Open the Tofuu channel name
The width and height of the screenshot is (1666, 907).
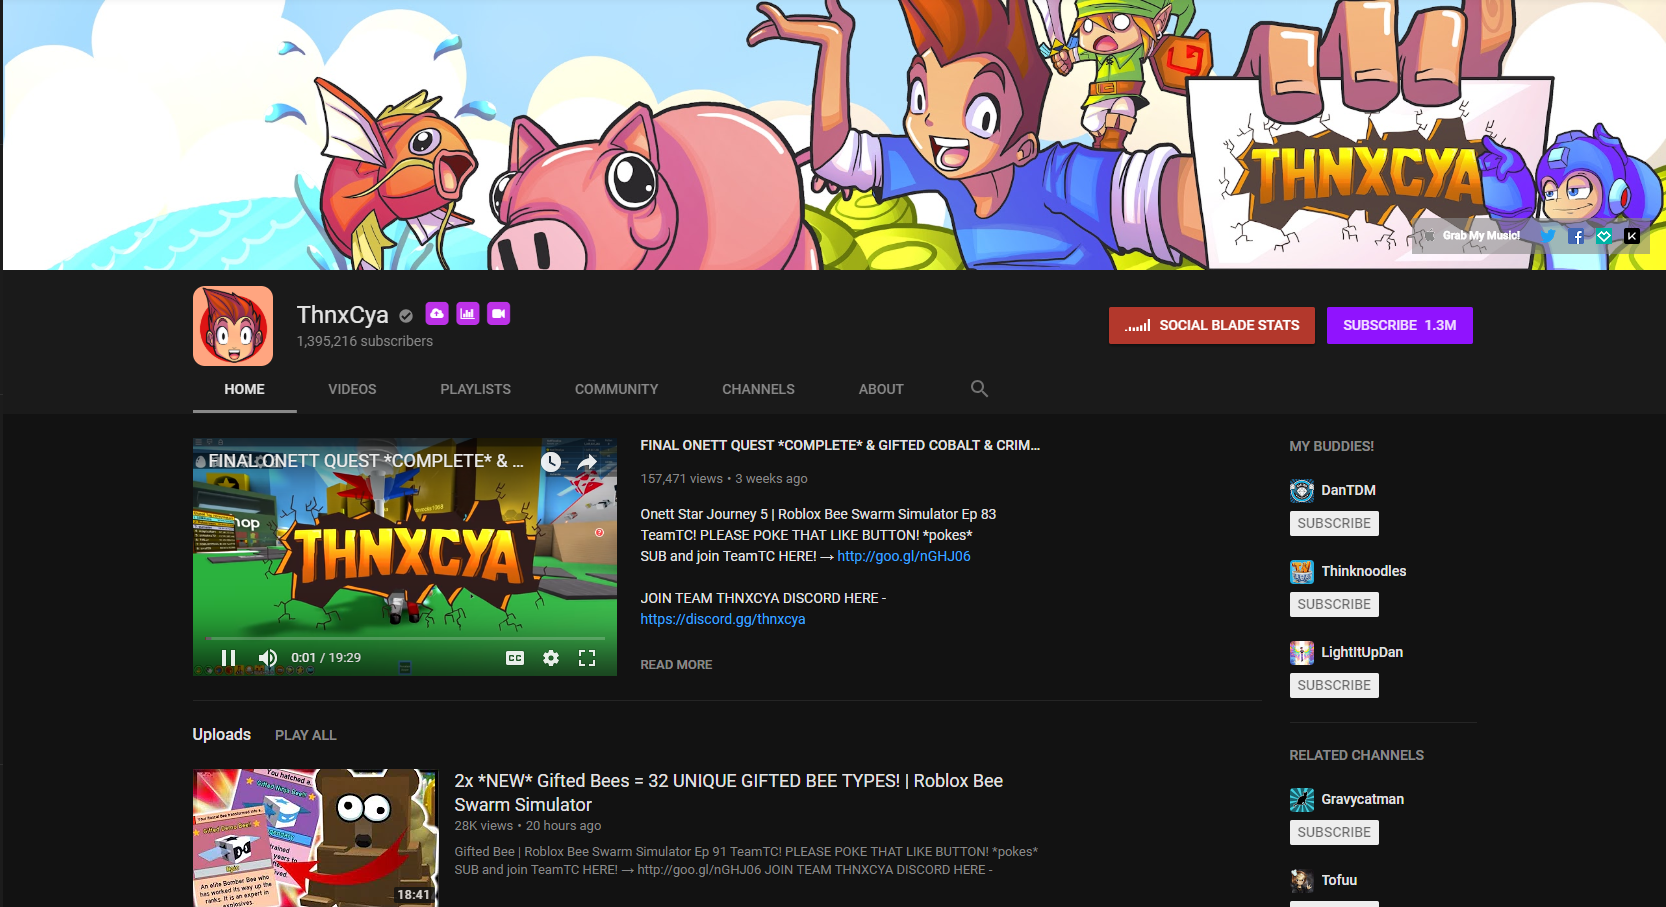tap(1340, 880)
